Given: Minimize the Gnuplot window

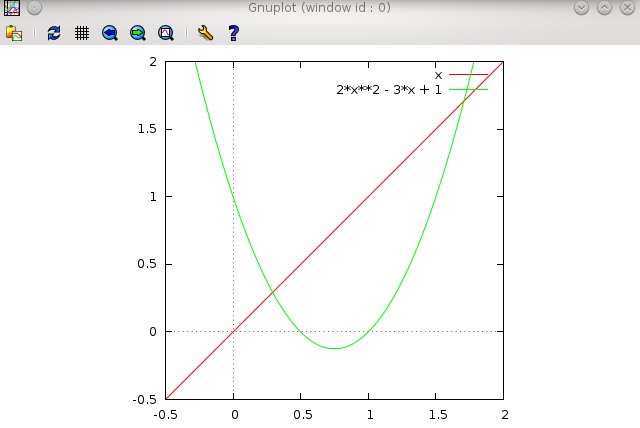Looking at the screenshot, I should pyautogui.click(x=584, y=9).
